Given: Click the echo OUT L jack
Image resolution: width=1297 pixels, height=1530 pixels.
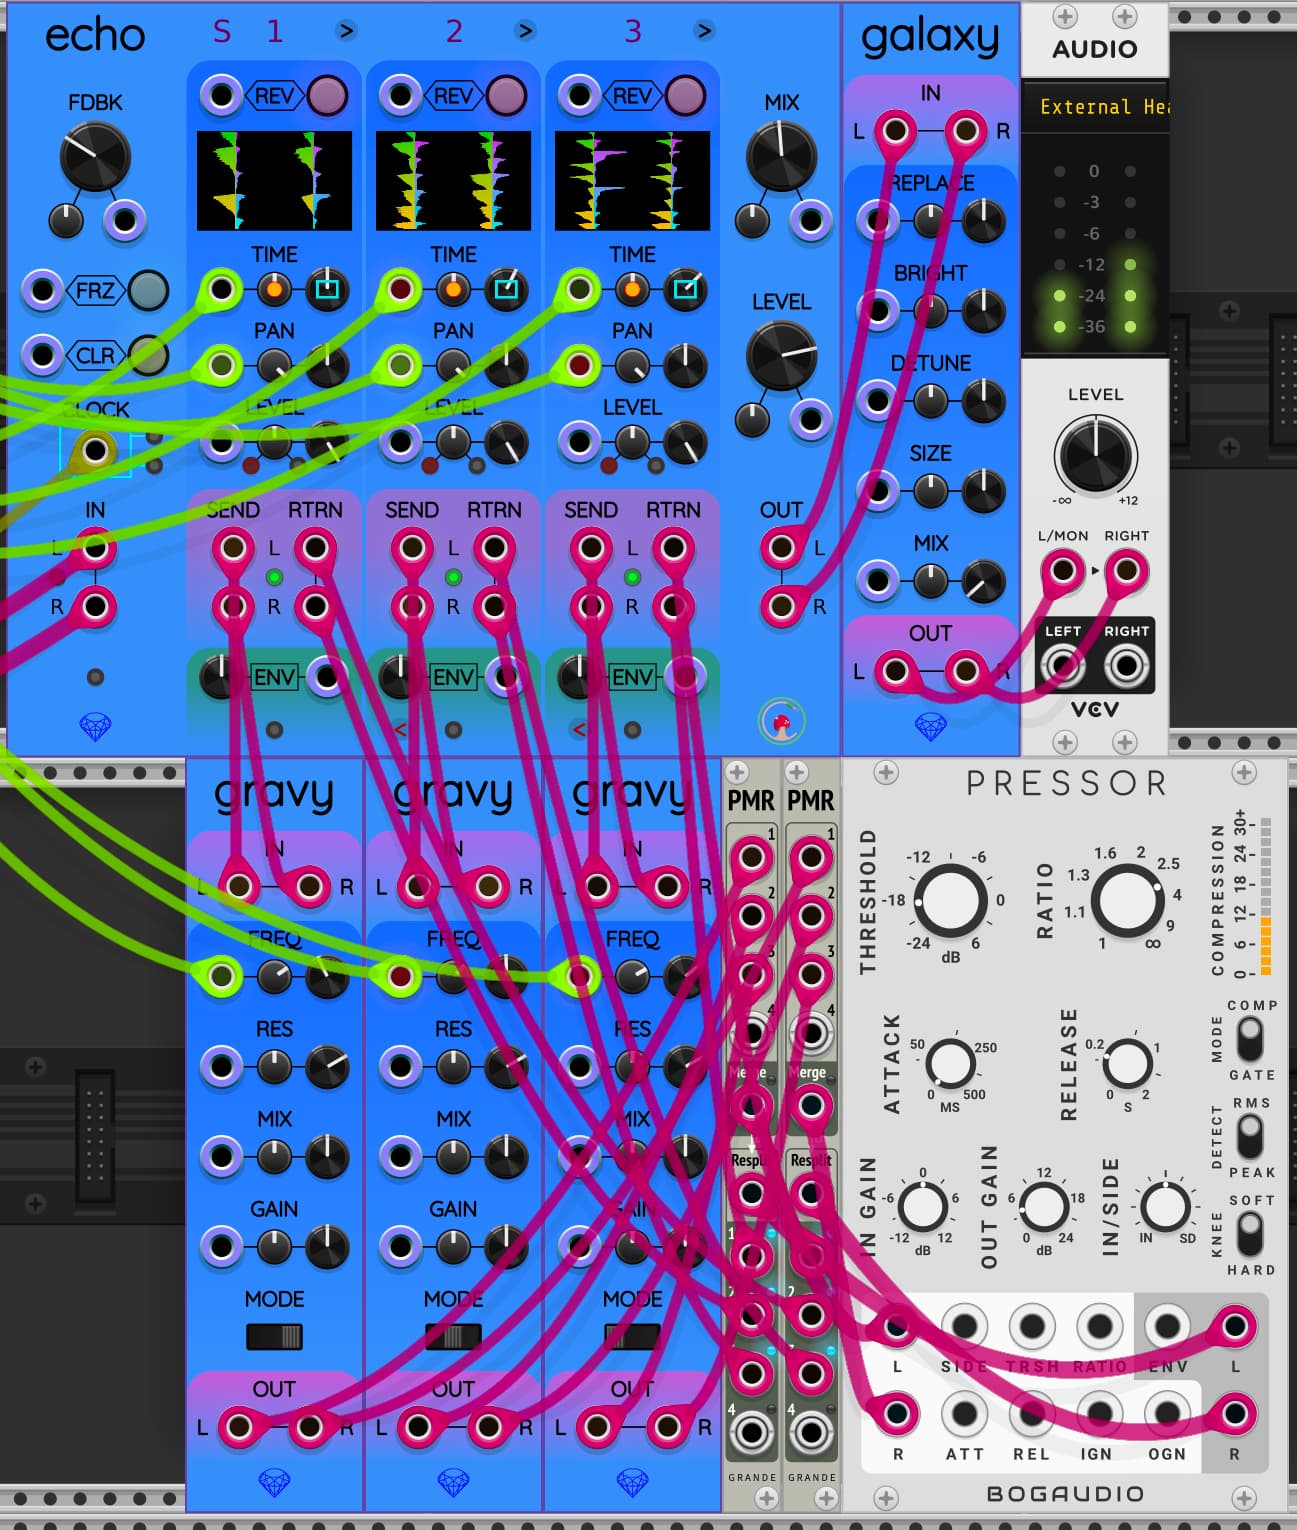Looking at the screenshot, I should (x=781, y=547).
